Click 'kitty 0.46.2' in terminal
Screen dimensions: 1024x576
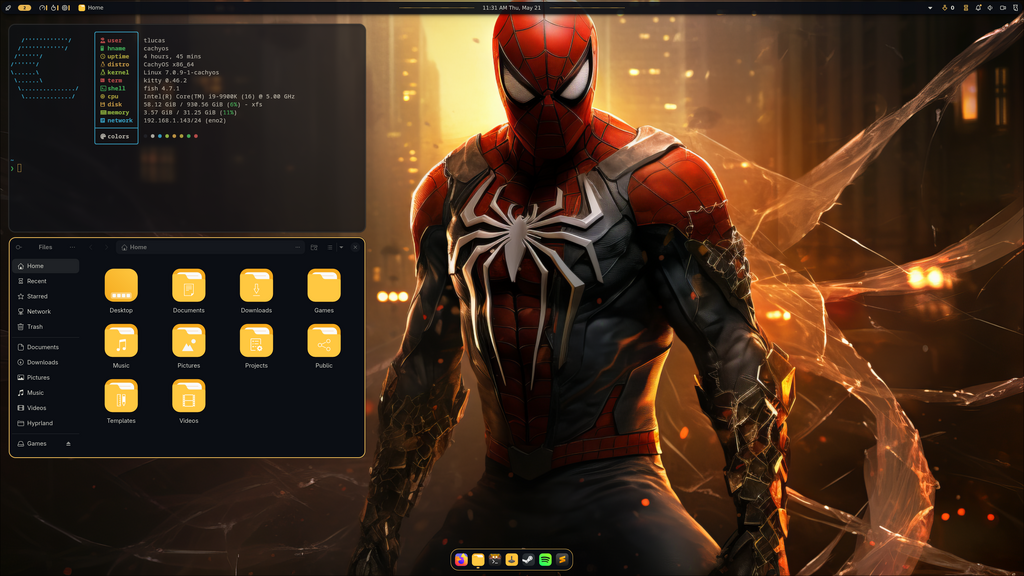point(165,80)
